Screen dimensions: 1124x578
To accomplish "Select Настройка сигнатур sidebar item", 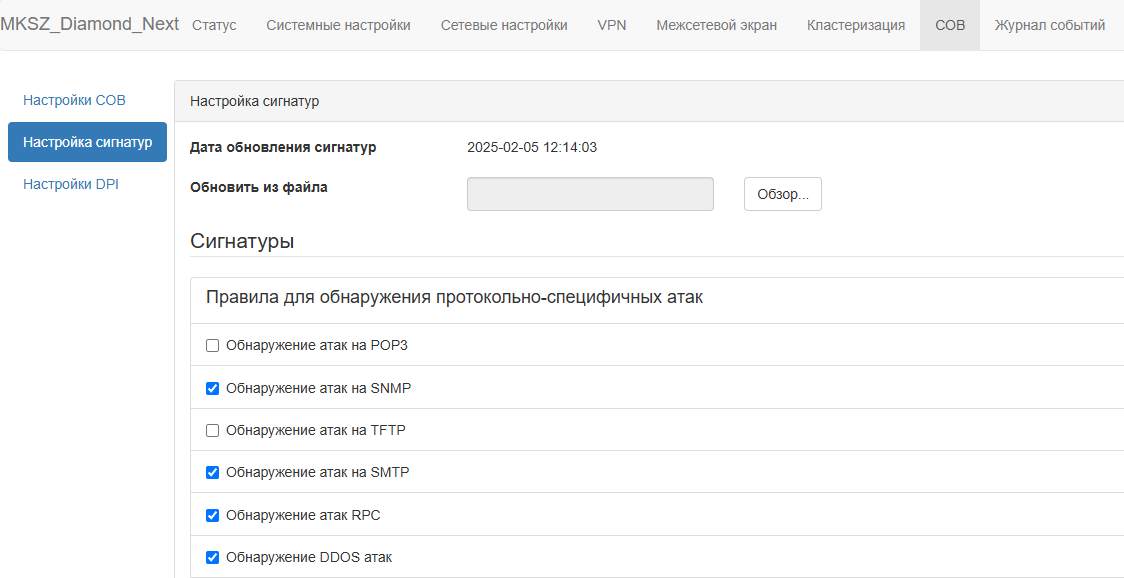I will [87, 142].
